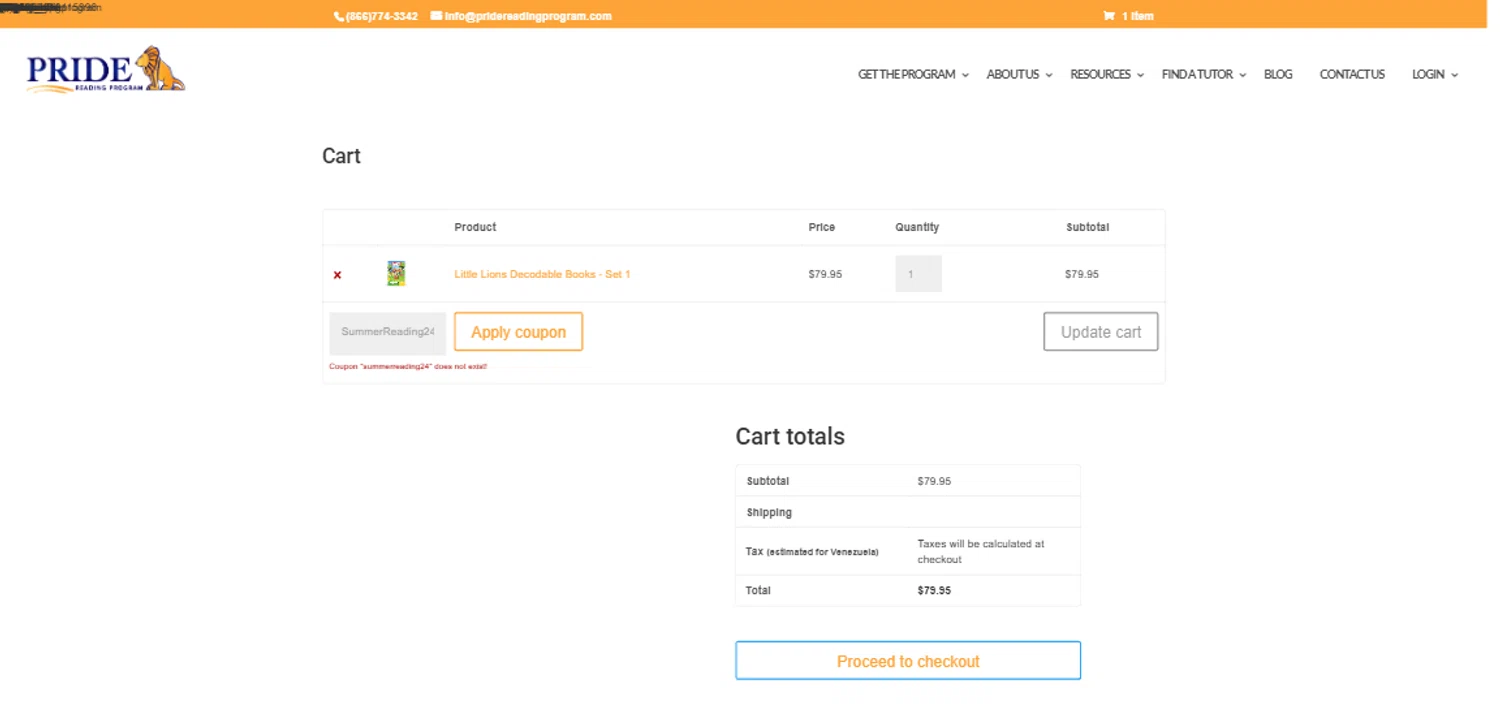Click the Tax estimated for Venezuela label
1500x717 pixels.
(x=812, y=552)
